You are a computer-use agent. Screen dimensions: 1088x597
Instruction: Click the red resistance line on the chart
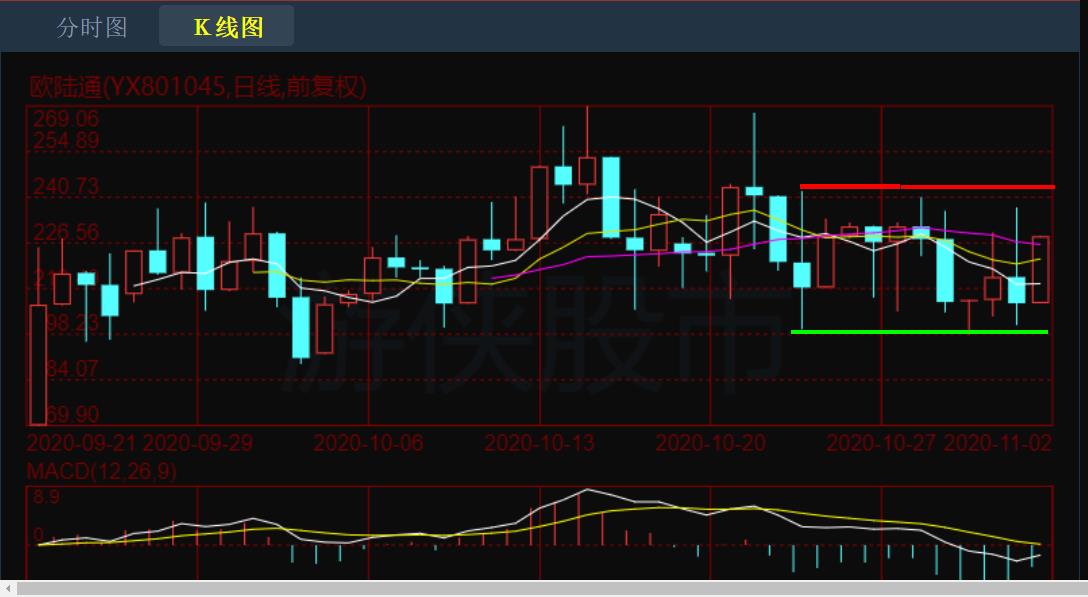(927, 187)
